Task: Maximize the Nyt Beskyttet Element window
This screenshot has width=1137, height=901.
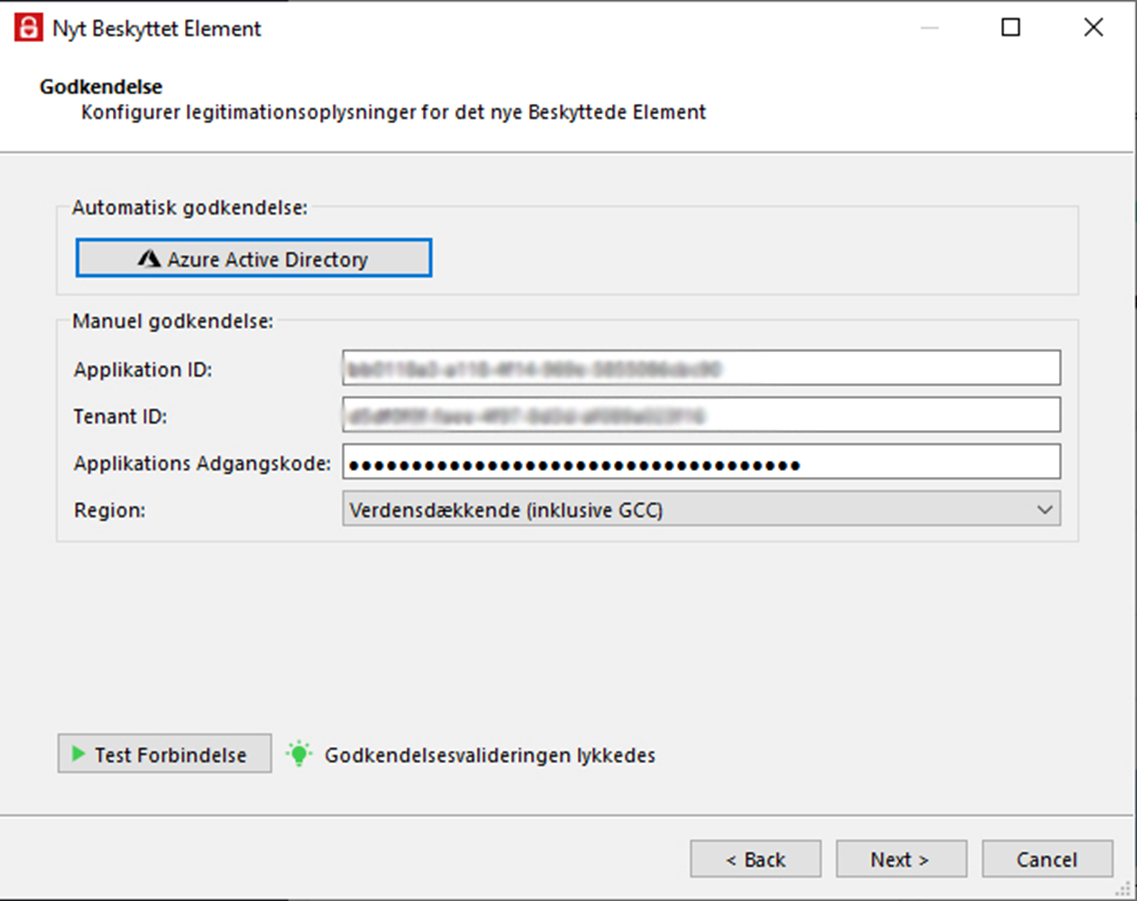Action: [1011, 28]
